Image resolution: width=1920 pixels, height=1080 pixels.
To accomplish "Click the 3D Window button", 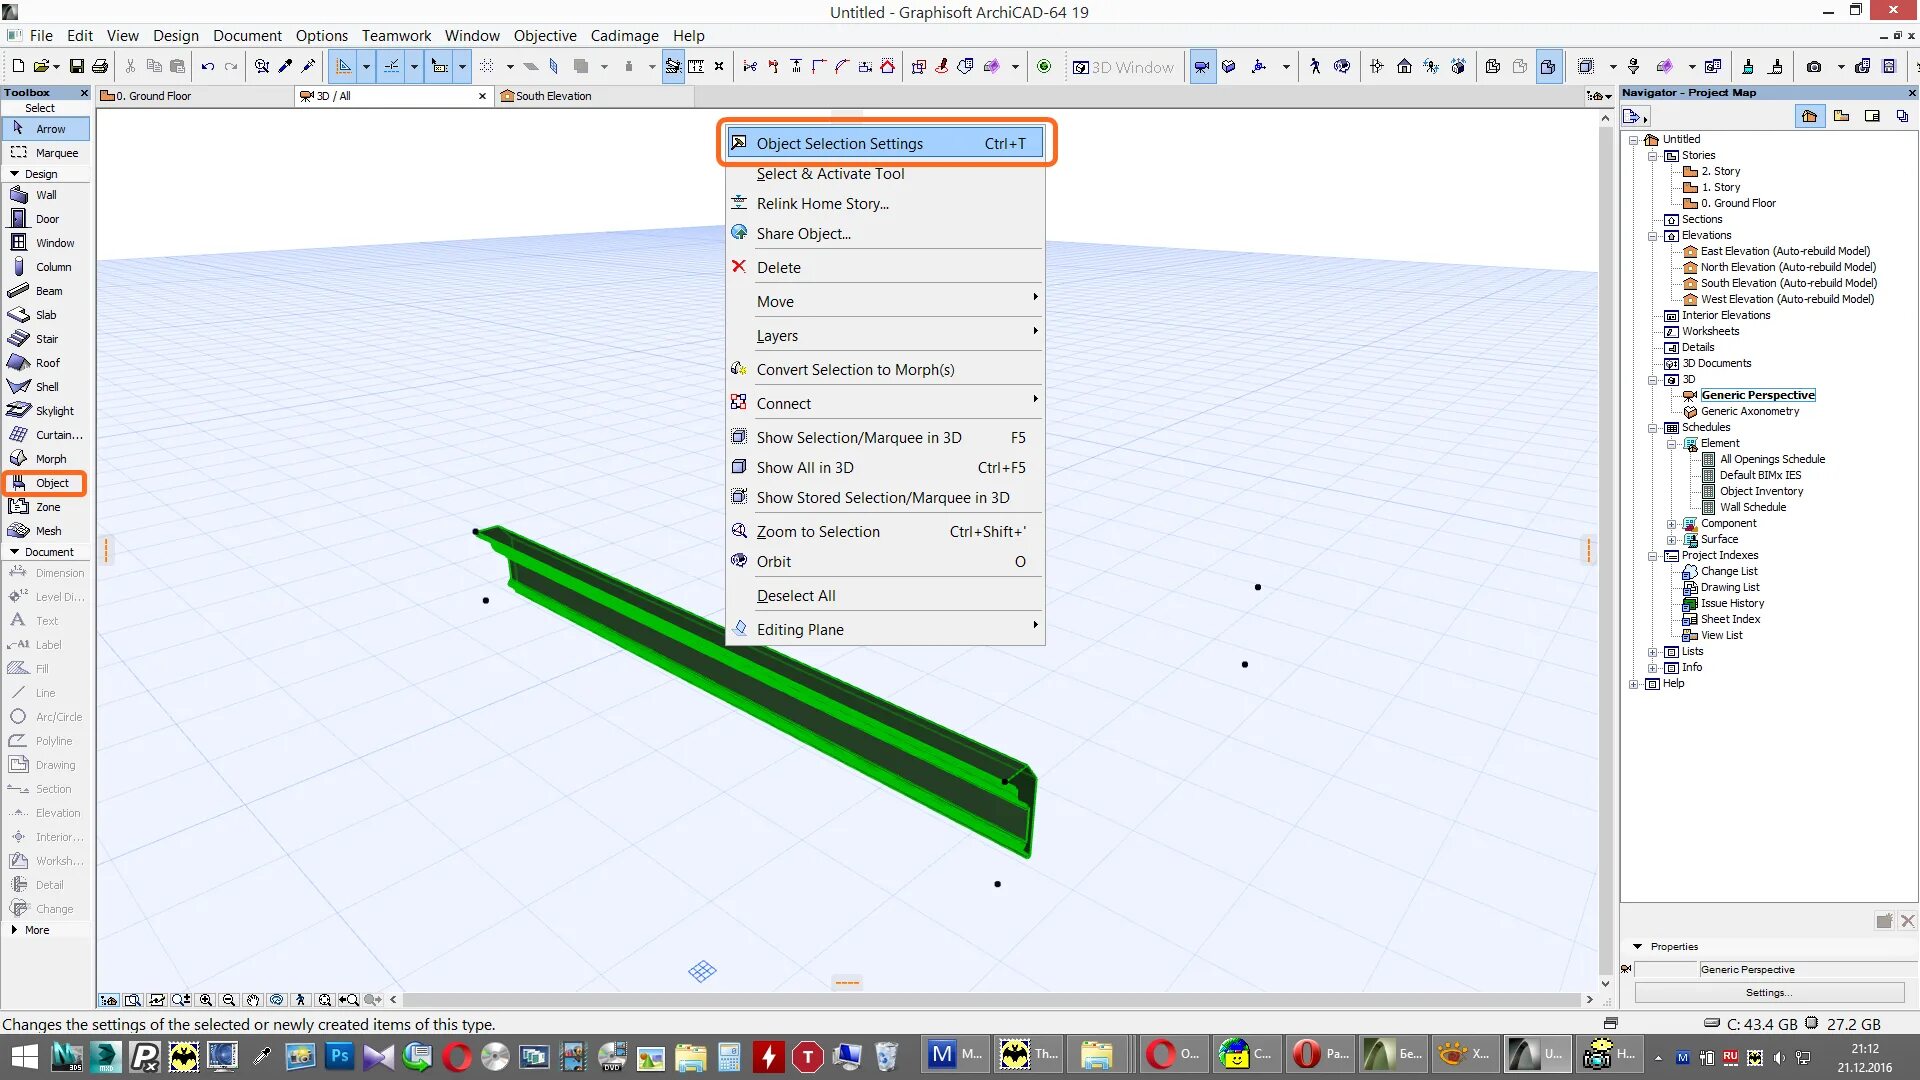I will (x=1123, y=67).
